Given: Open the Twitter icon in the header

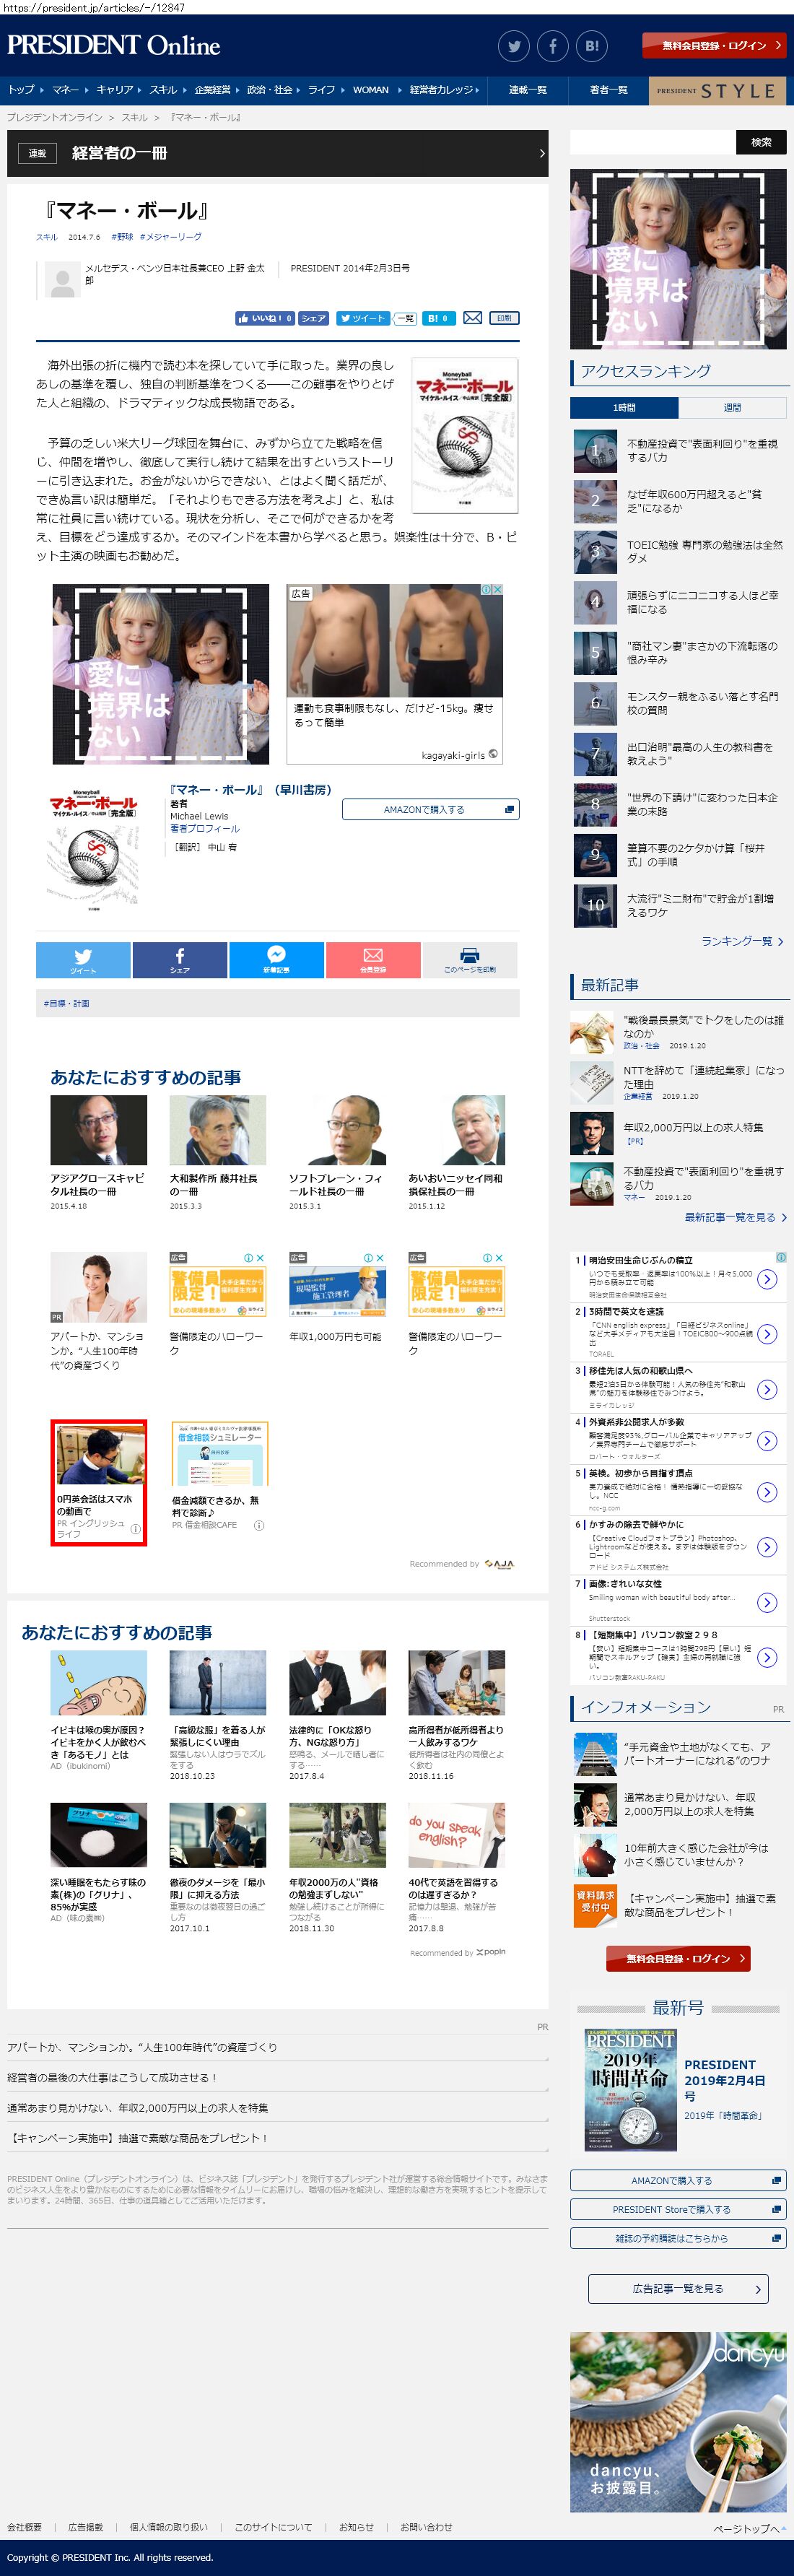Looking at the screenshot, I should (514, 46).
